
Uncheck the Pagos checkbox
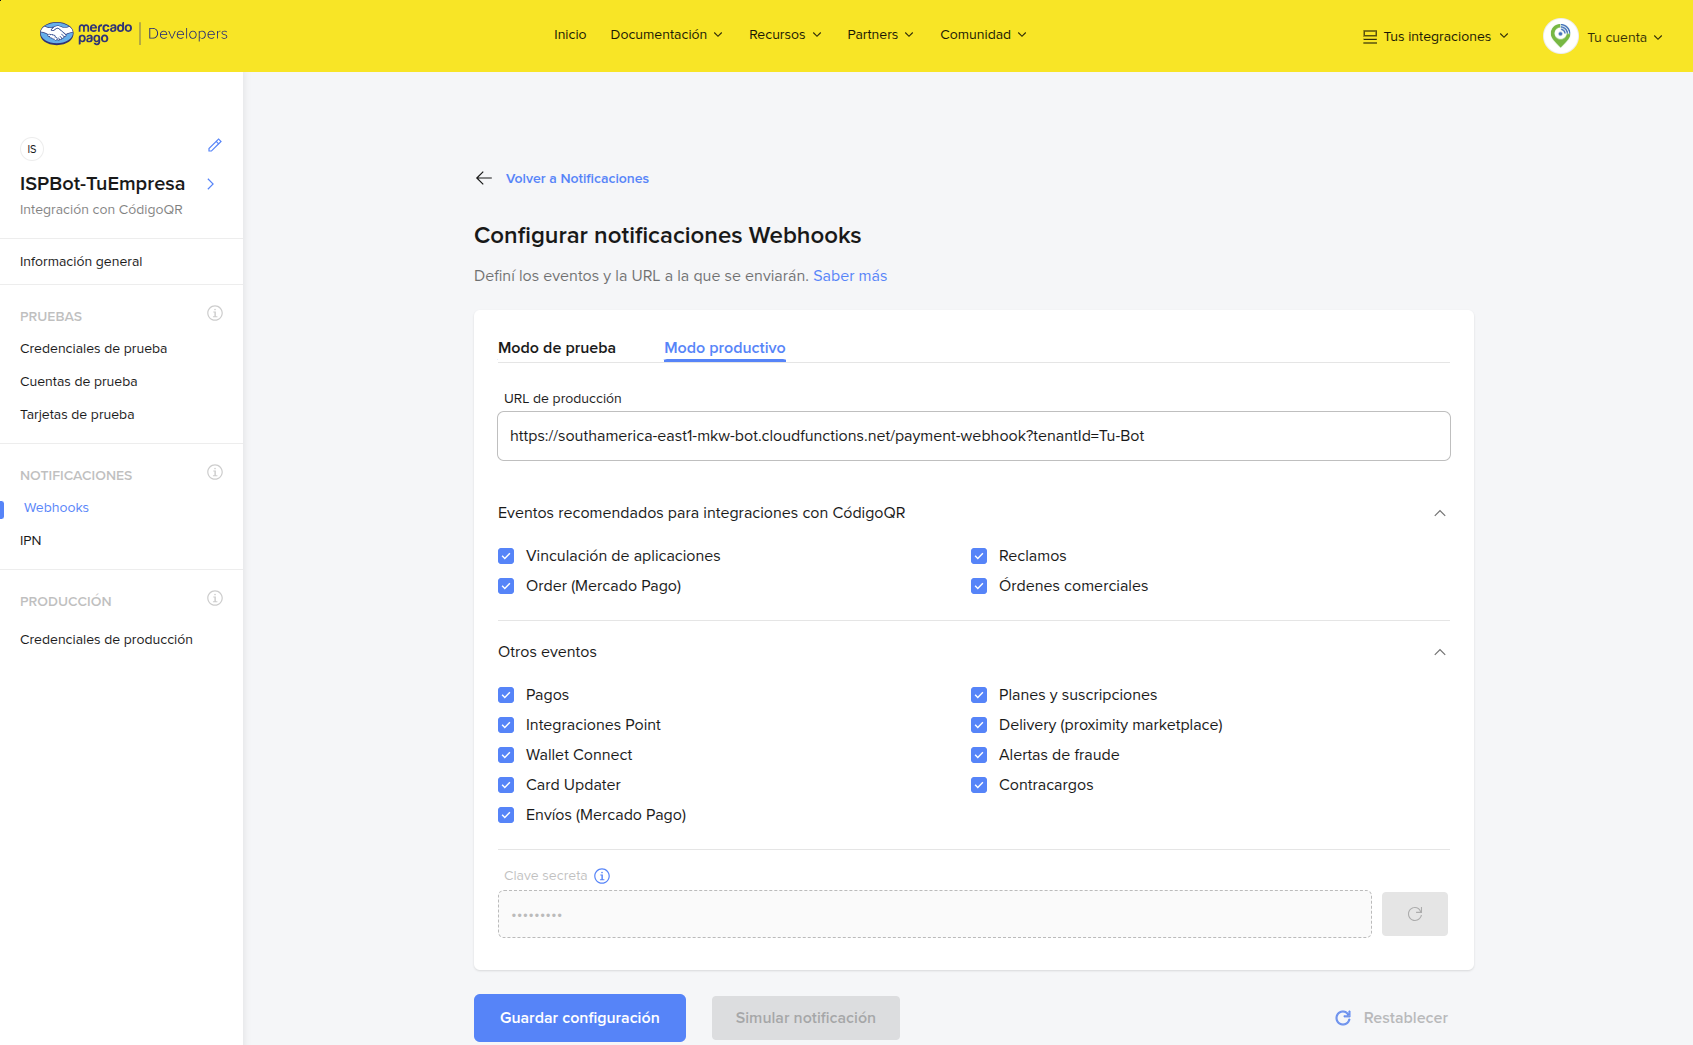click(x=506, y=695)
